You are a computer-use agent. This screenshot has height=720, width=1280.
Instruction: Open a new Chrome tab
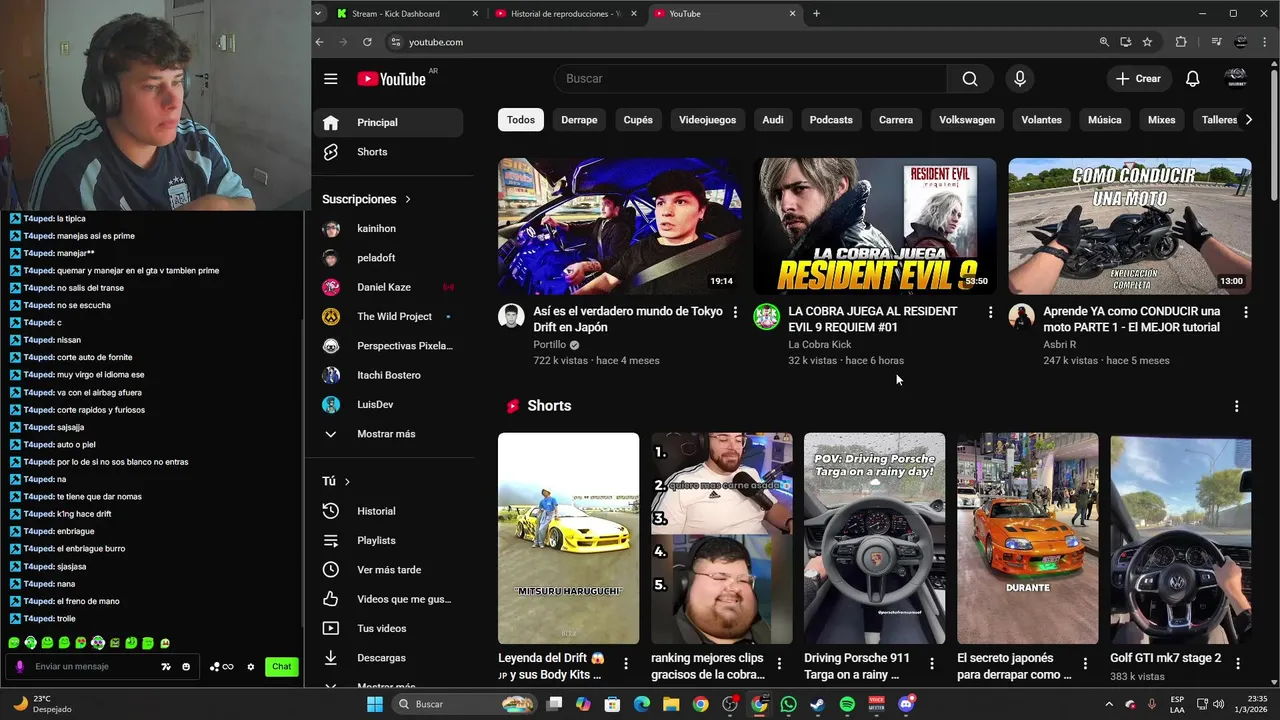(817, 13)
